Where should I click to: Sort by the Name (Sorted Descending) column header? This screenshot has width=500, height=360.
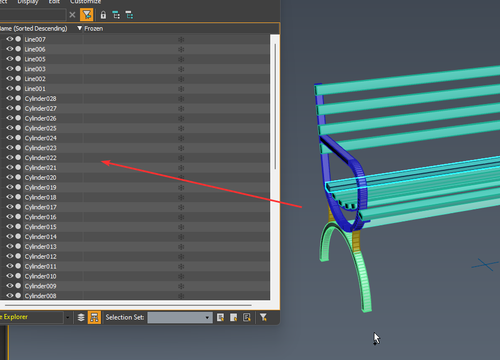(34, 28)
